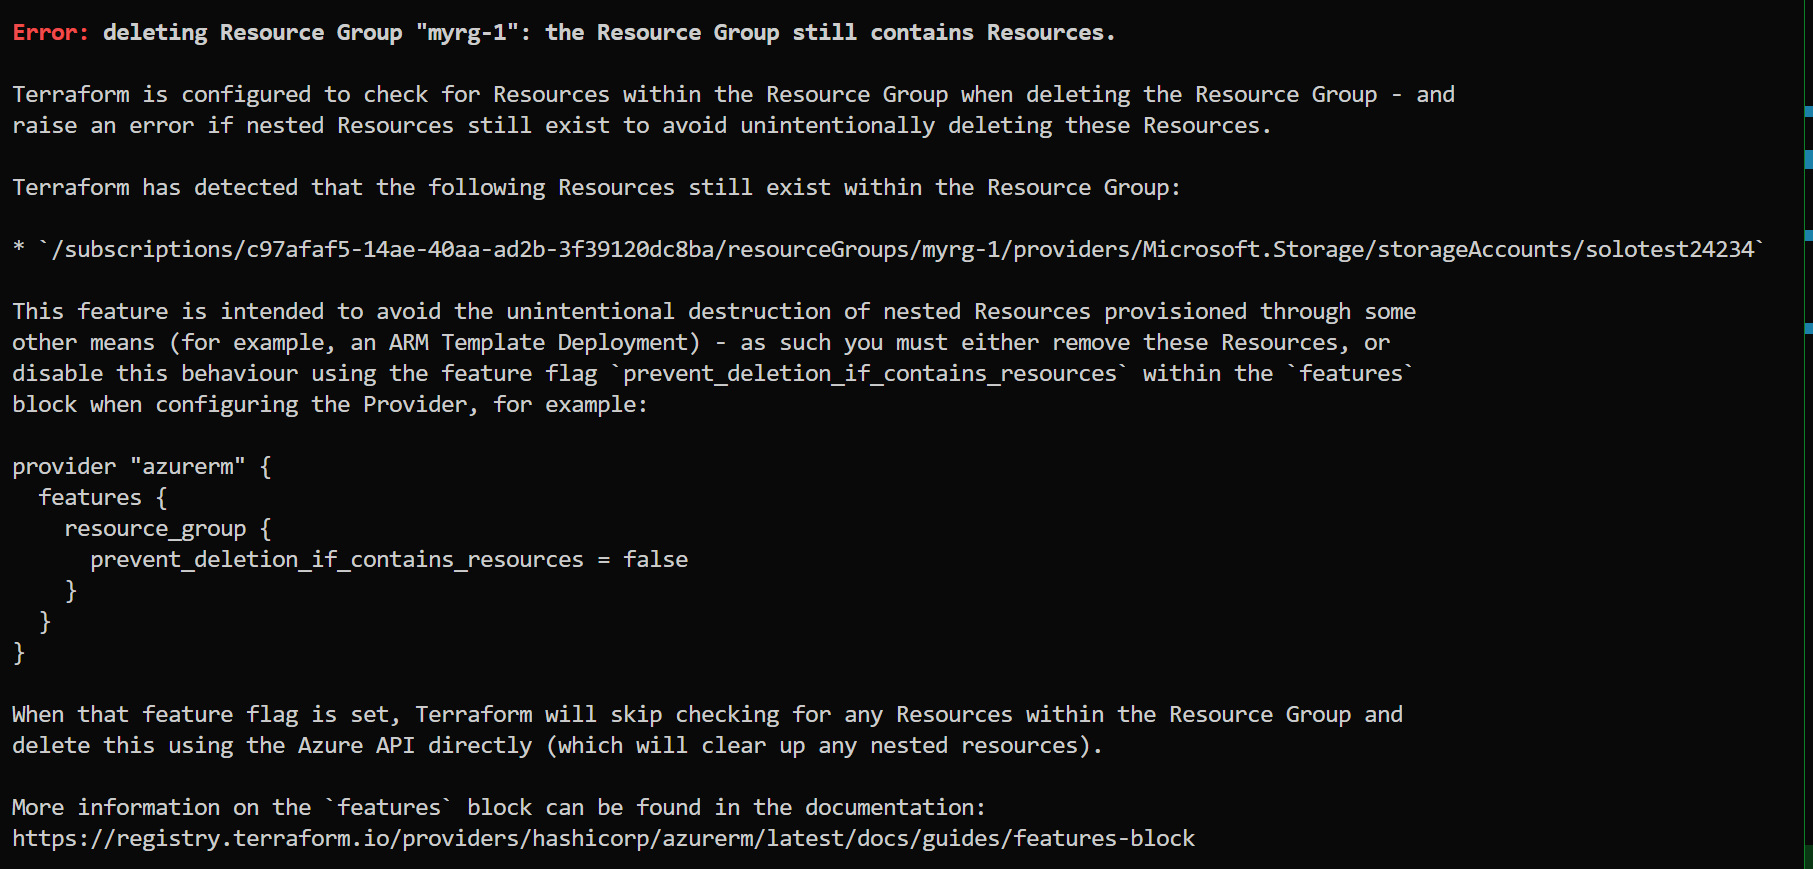Click the backticked prevent_deletion_if_contains_resources flag in the paragraph

(x=869, y=373)
